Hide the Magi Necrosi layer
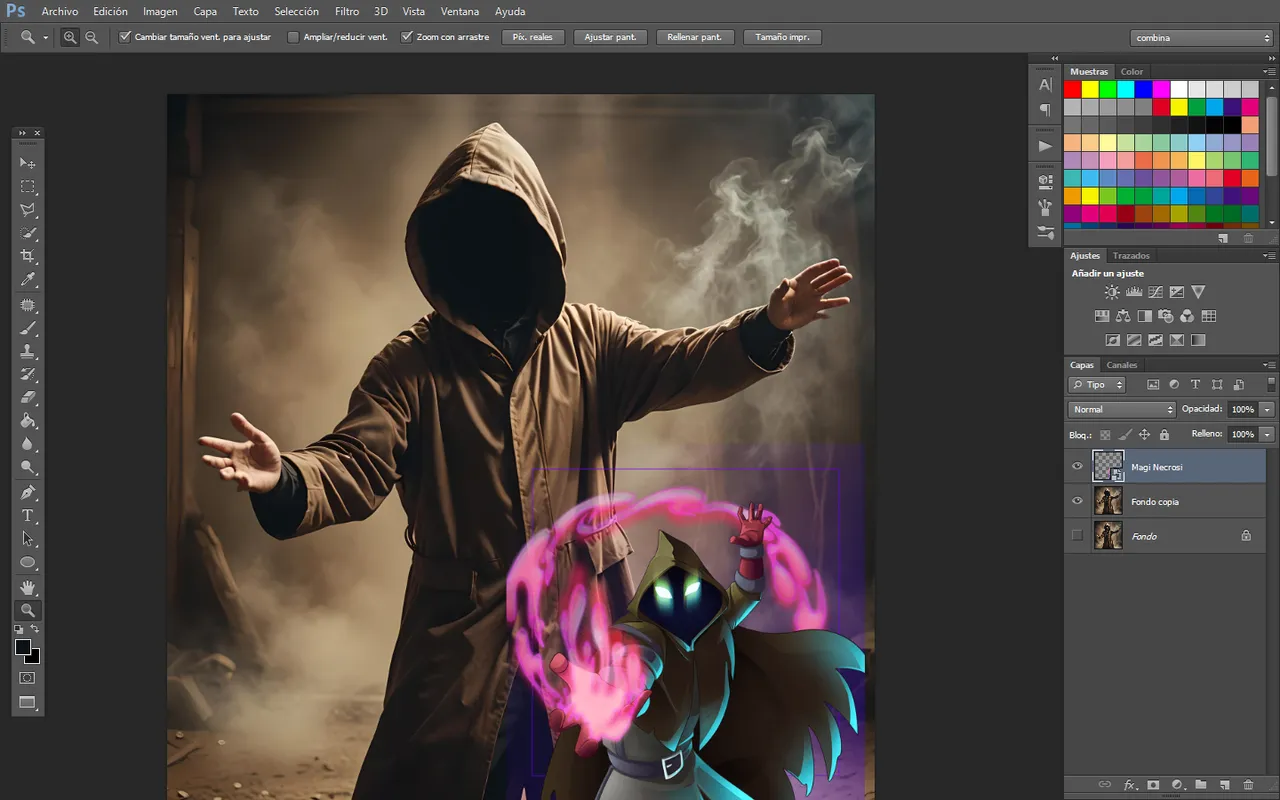Image resolution: width=1280 pixels, height=800 pixels. click(1077, 467)
